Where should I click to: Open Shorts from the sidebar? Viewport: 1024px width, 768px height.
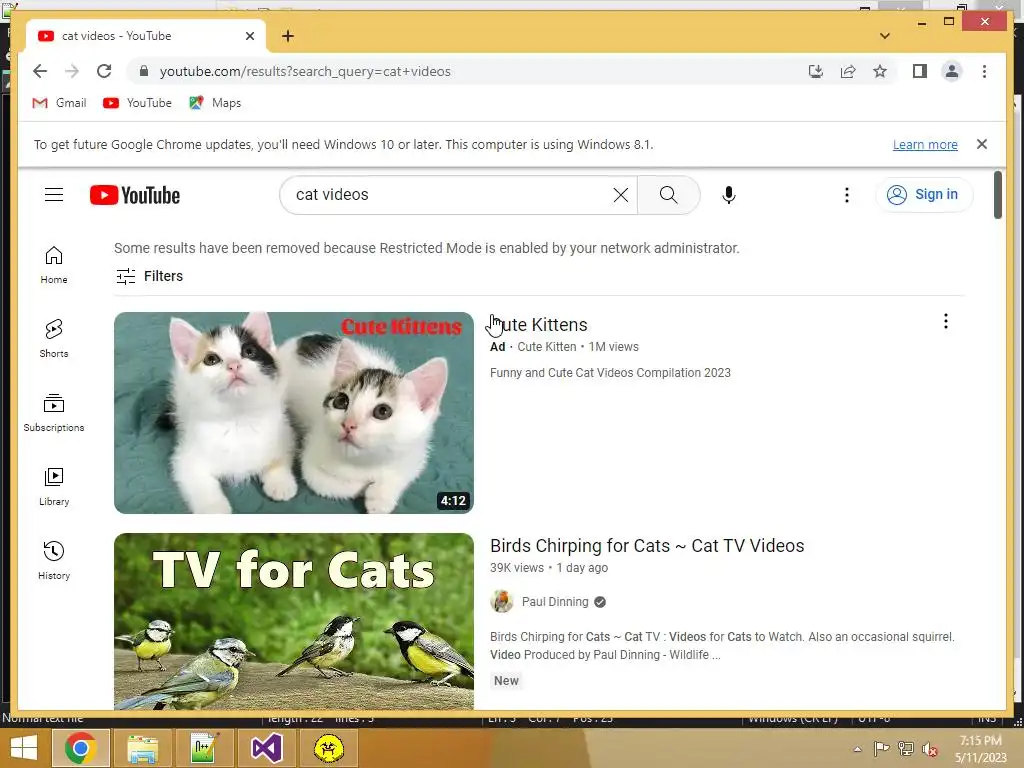pyautogui.click(x=54, y=338)
